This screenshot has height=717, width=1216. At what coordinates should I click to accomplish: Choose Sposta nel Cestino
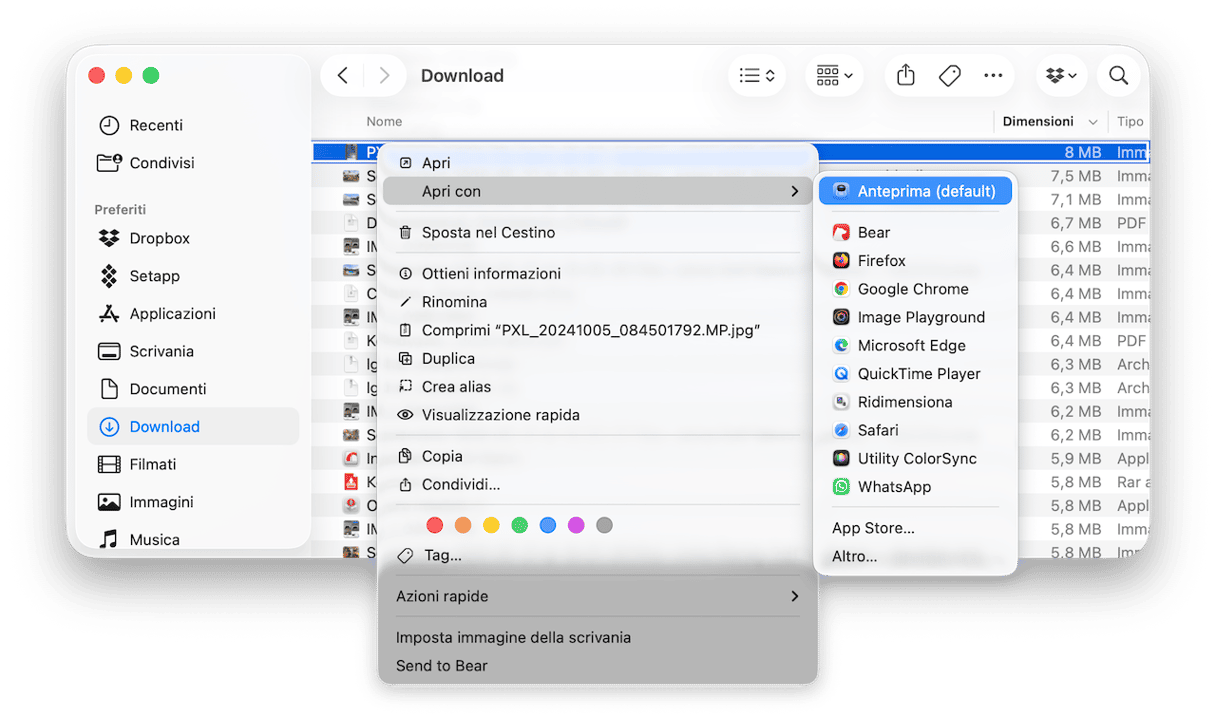598,232
